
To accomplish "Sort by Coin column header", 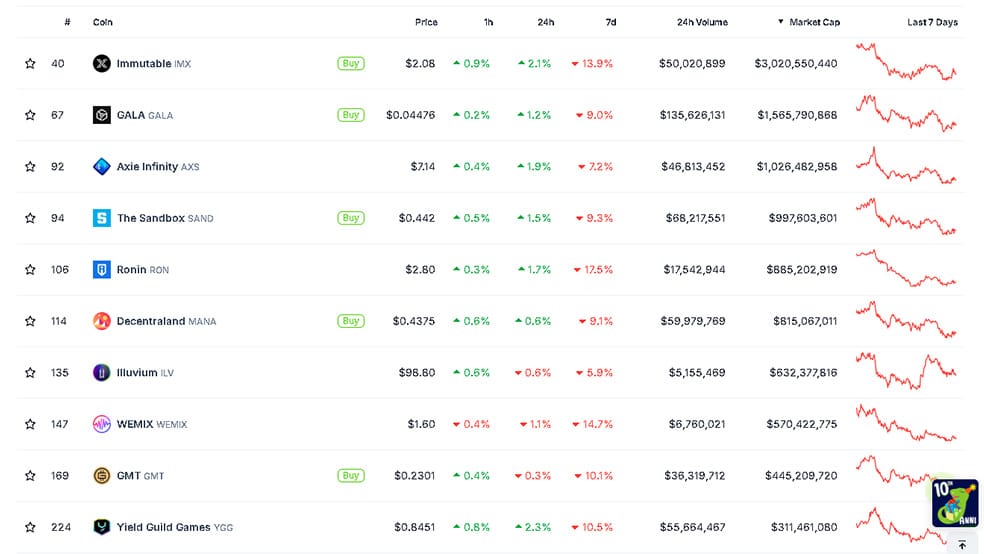I will point(103,22).
